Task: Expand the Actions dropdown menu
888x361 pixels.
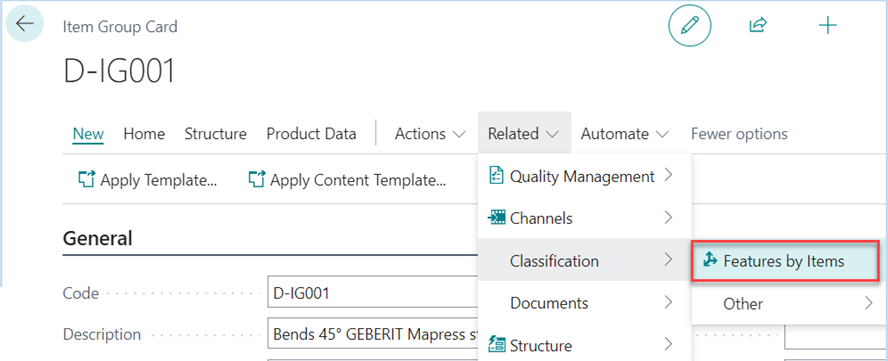Action: tap(430, 134)
